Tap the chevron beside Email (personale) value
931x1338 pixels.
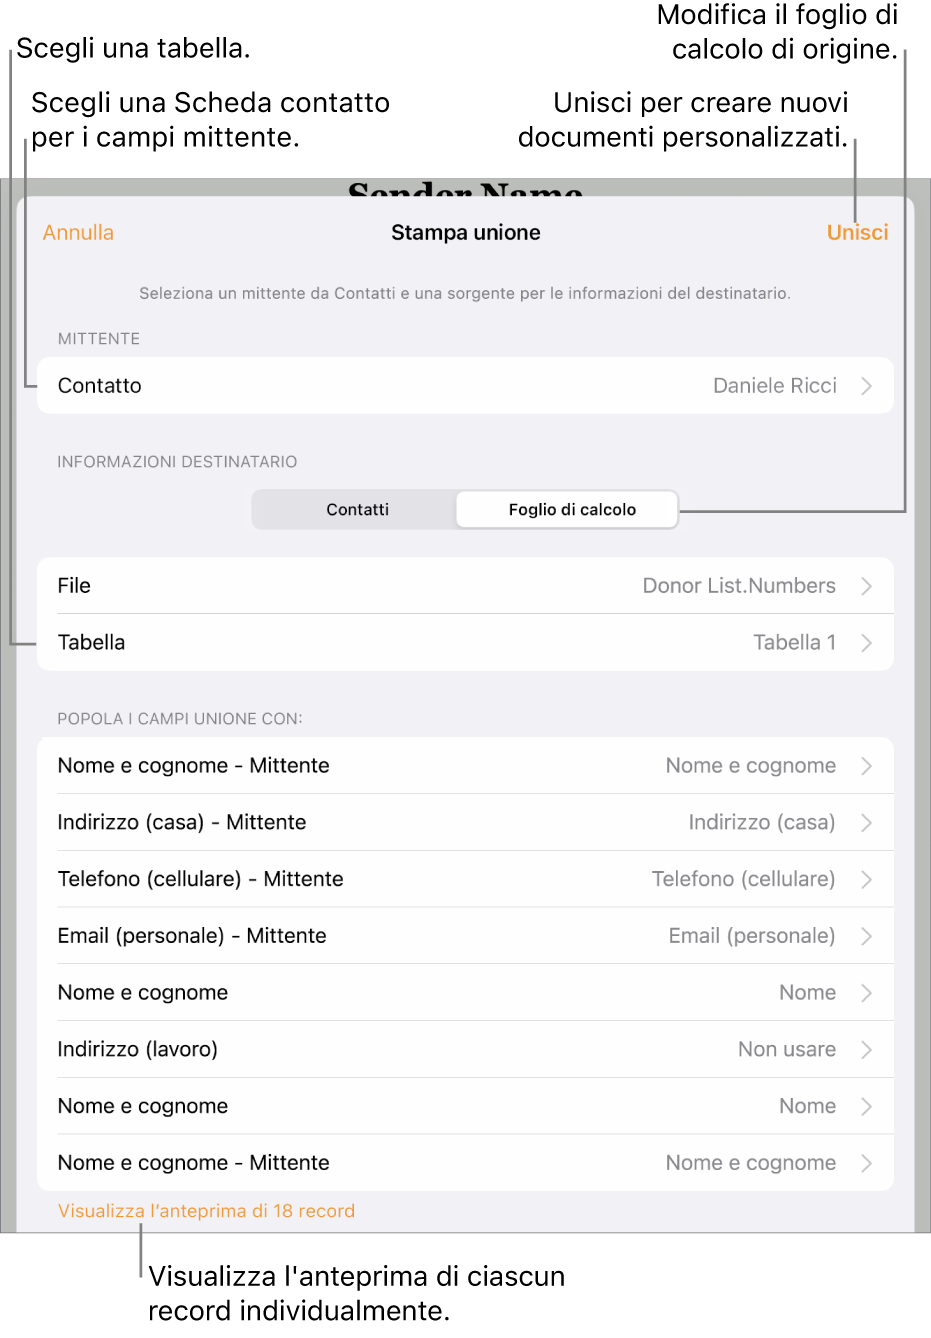[x=866, y=936]
